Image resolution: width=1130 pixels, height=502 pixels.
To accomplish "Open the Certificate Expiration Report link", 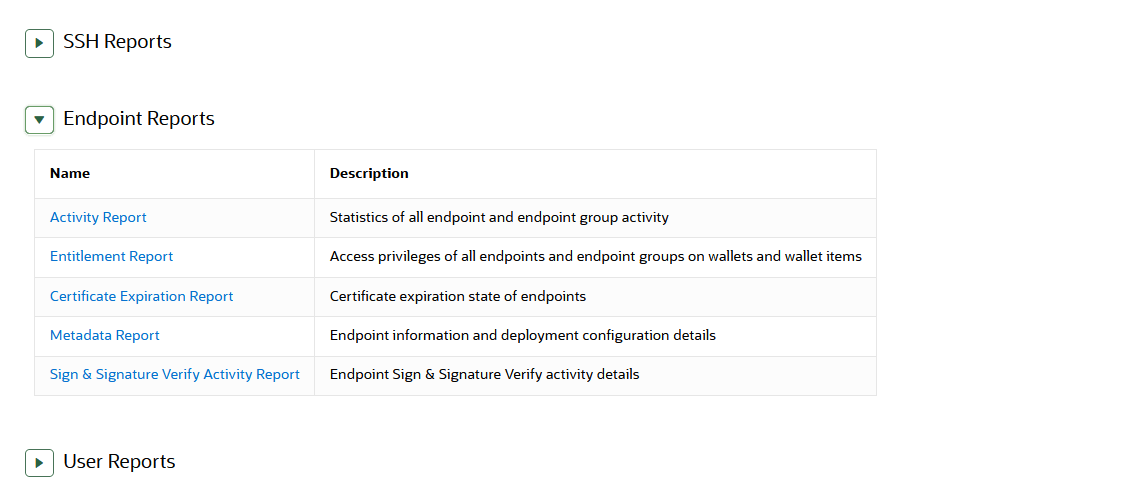I will pos(141,296).
